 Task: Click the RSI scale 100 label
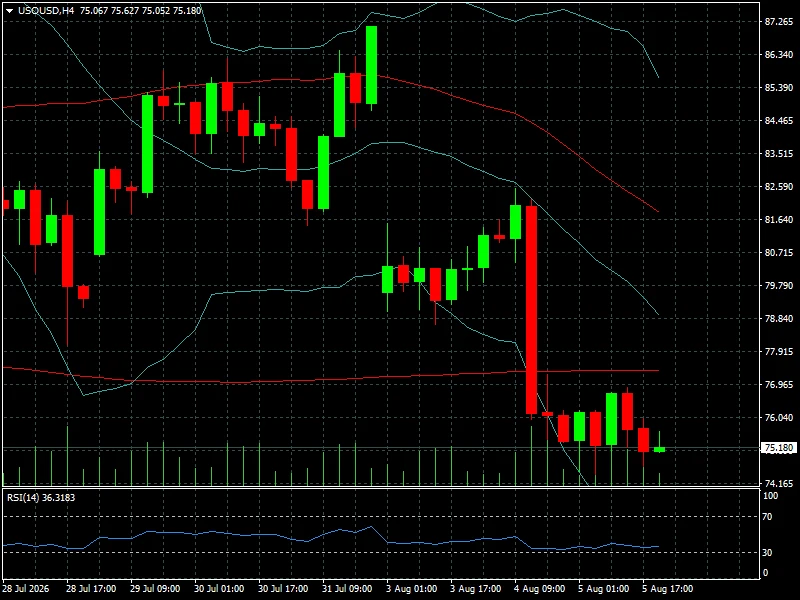770,496
